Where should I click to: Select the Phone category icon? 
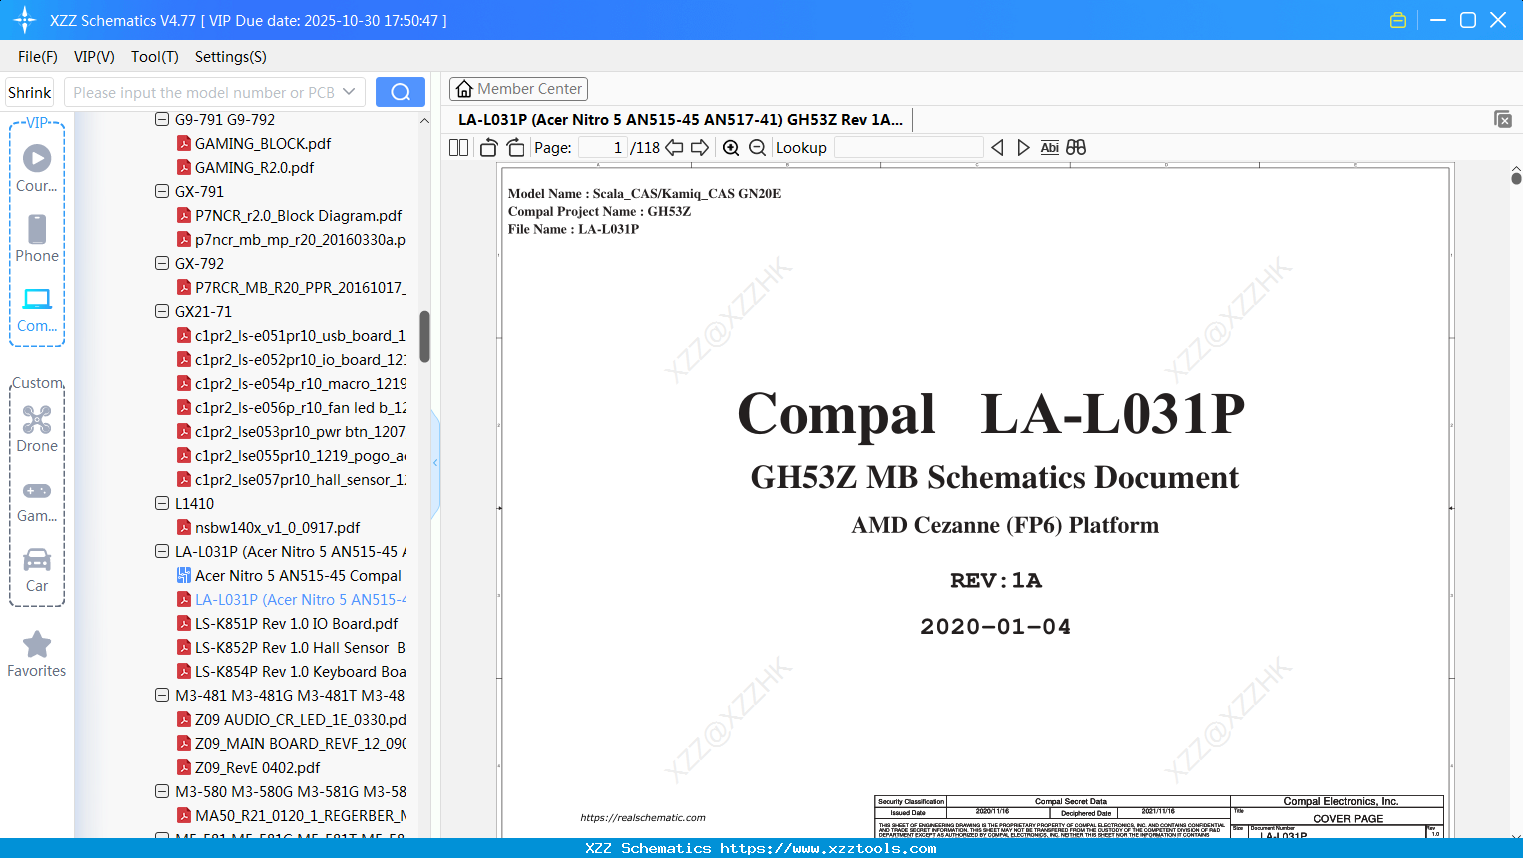[37, 239]
